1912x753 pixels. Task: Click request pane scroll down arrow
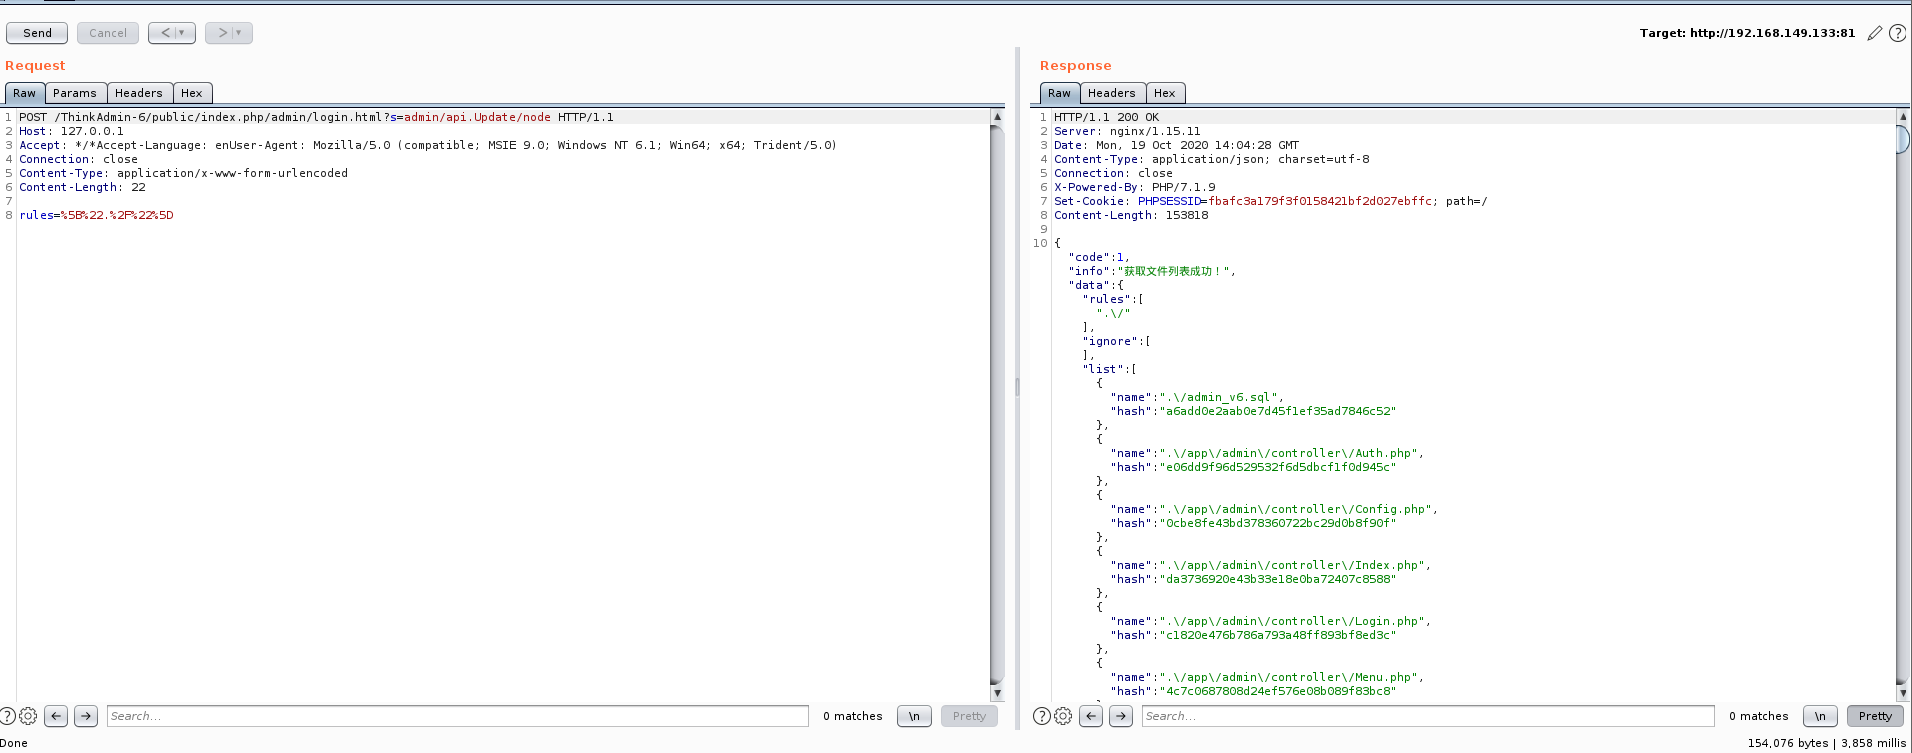point(997,693)
